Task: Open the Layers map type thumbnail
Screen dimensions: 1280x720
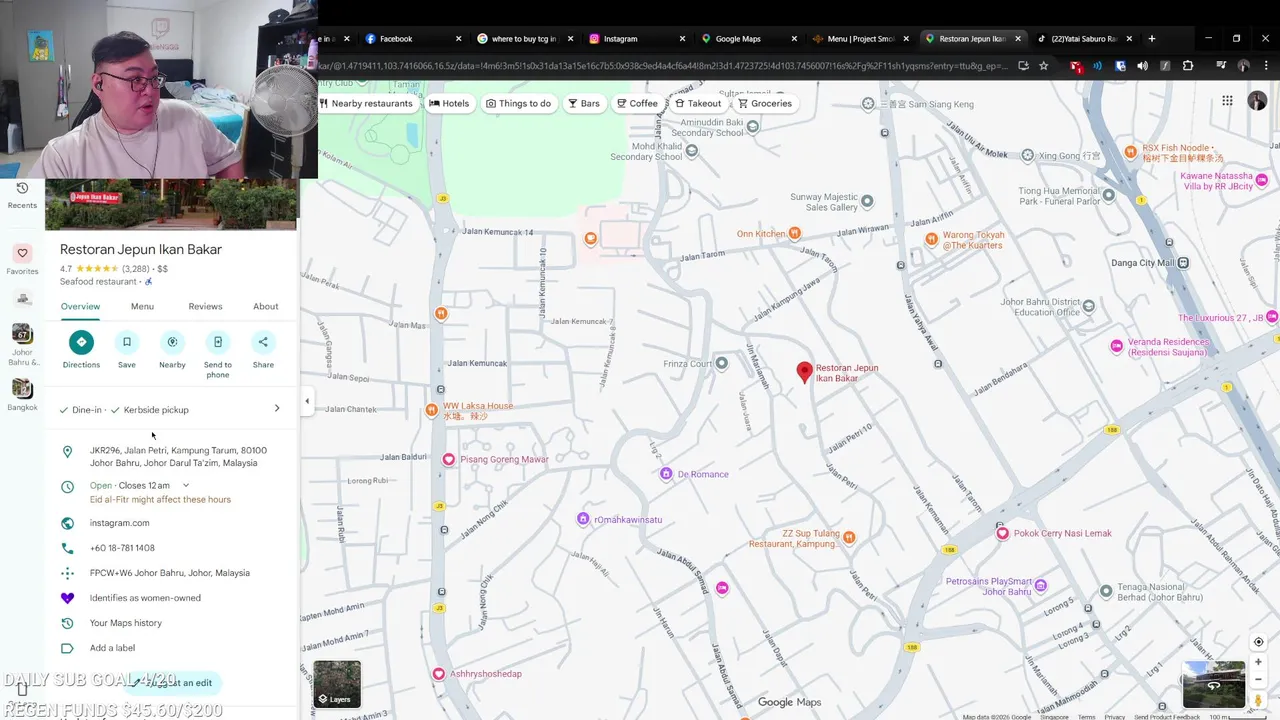Action: 337,684
